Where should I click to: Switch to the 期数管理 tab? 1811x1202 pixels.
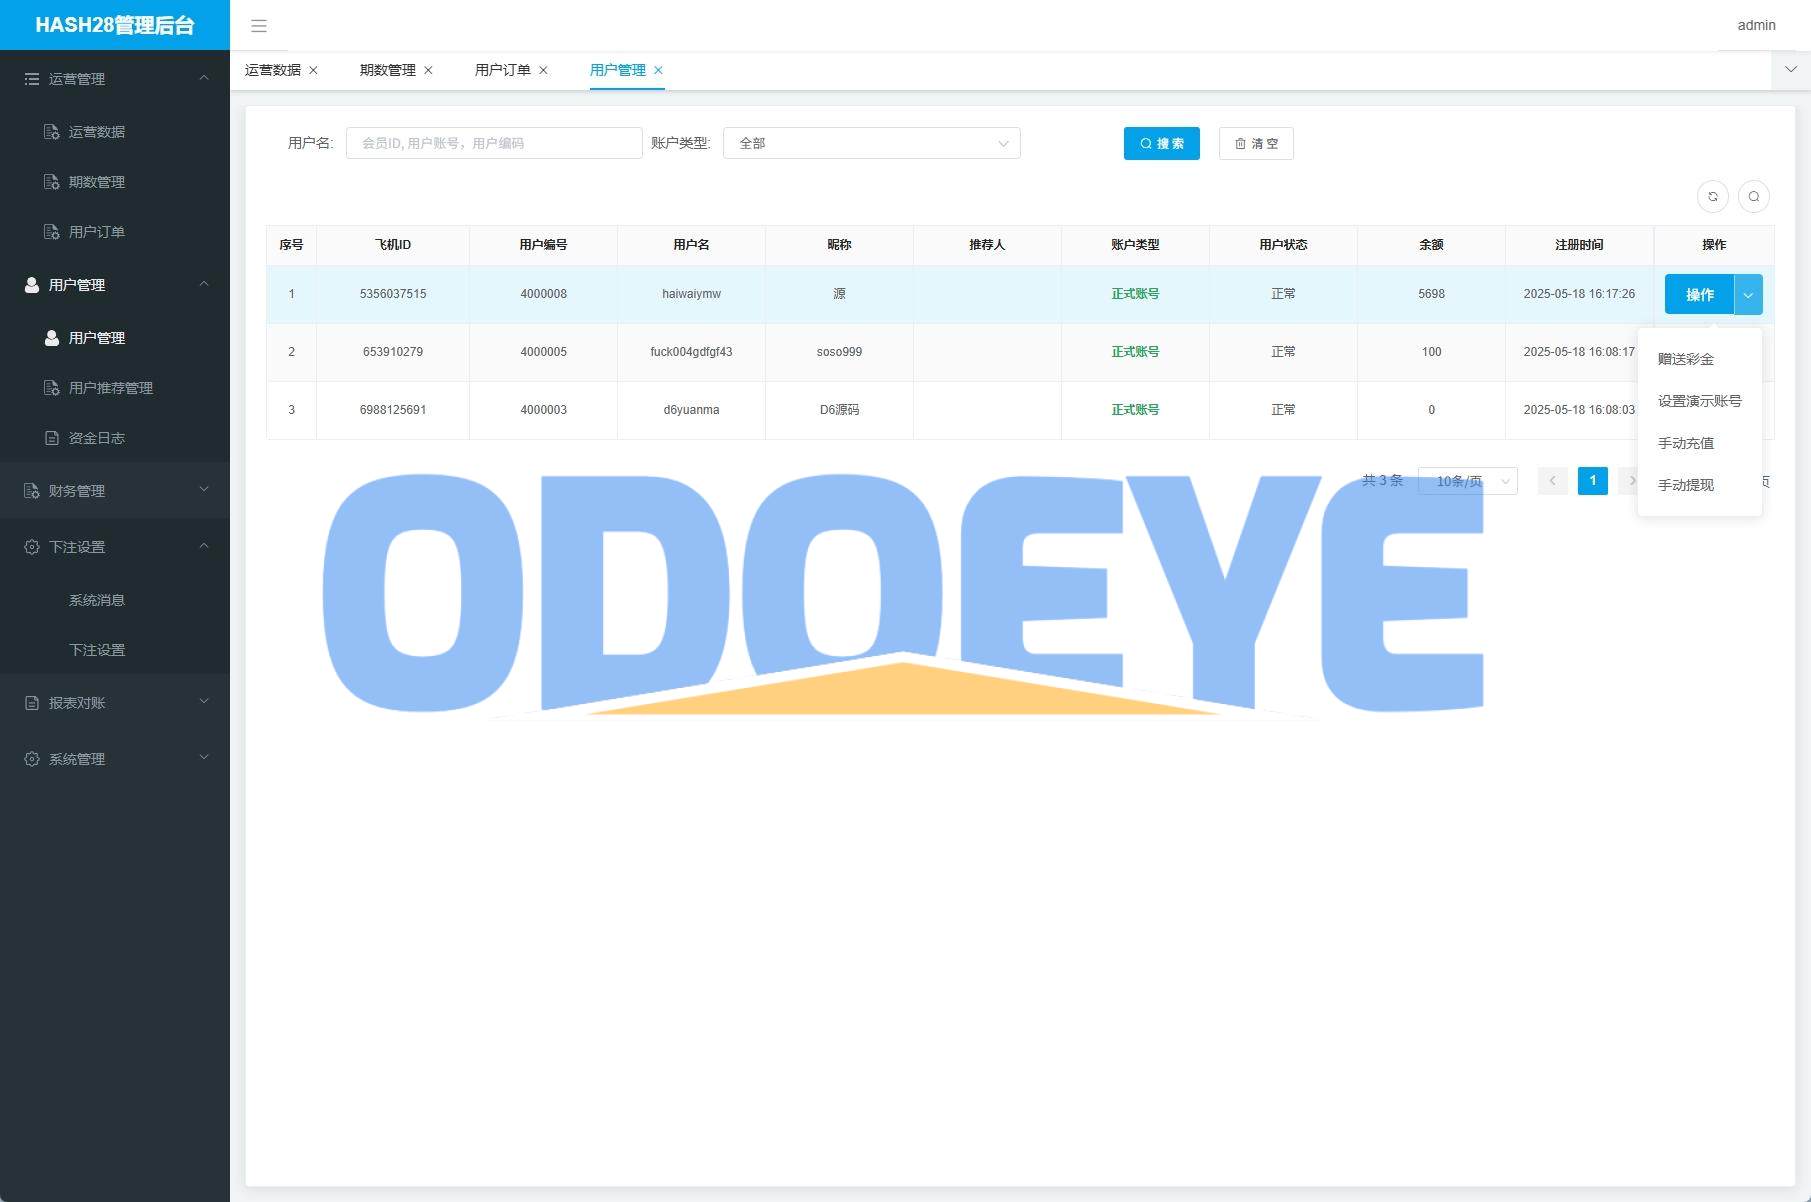click(x=388, y=70)
